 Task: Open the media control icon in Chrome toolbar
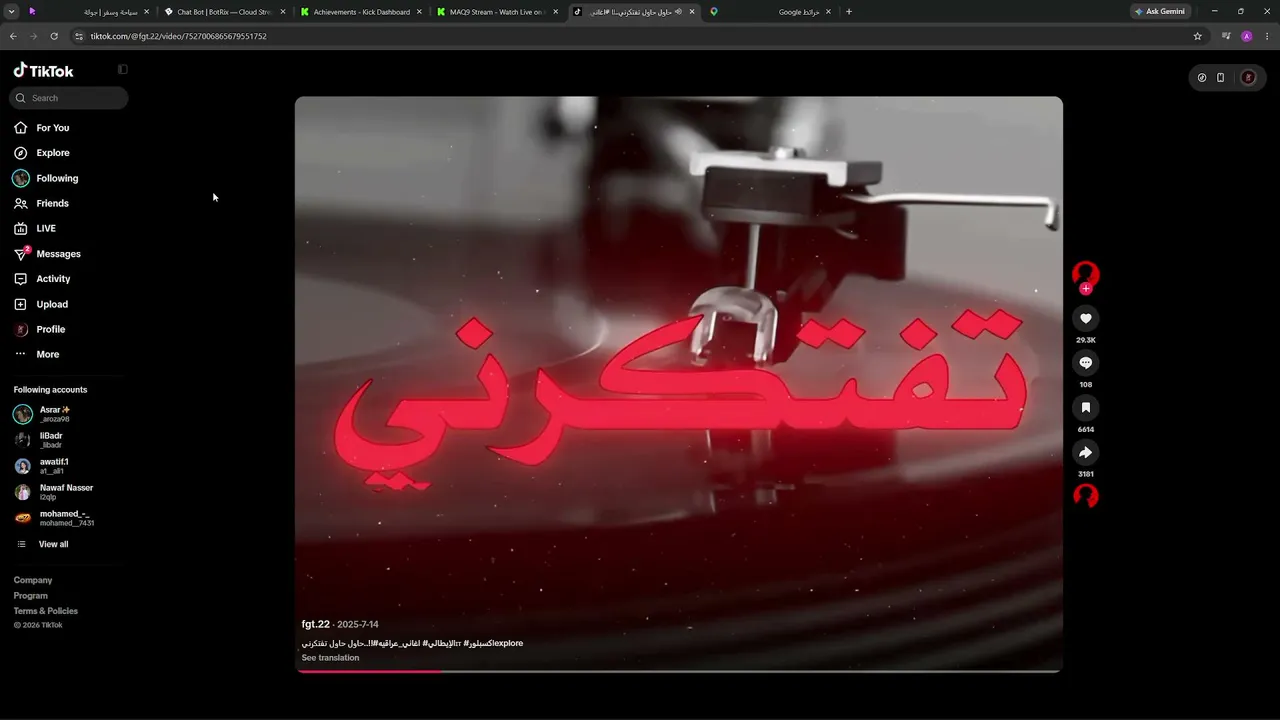coord(1226,36)
